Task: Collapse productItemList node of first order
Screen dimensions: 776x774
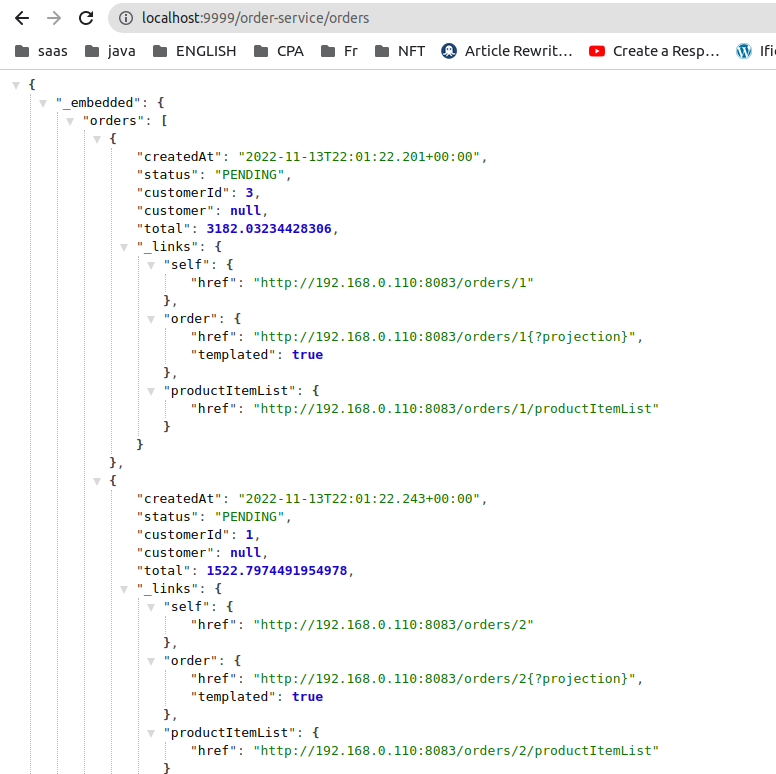Action: pyautogui.click(x=151, y=391)
